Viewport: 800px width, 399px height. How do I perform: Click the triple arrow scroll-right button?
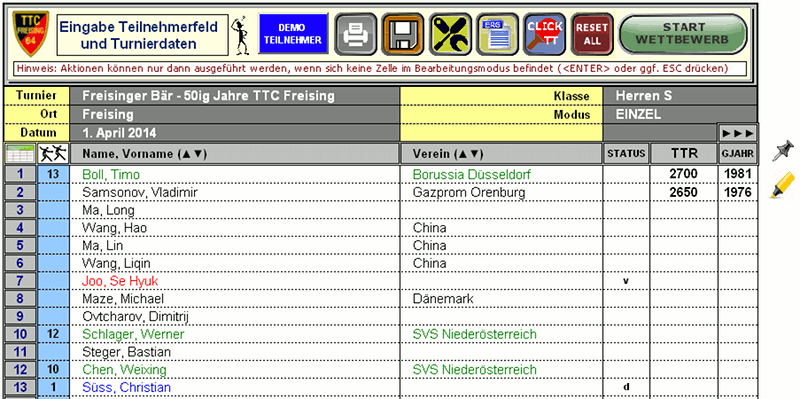(737, 133)
